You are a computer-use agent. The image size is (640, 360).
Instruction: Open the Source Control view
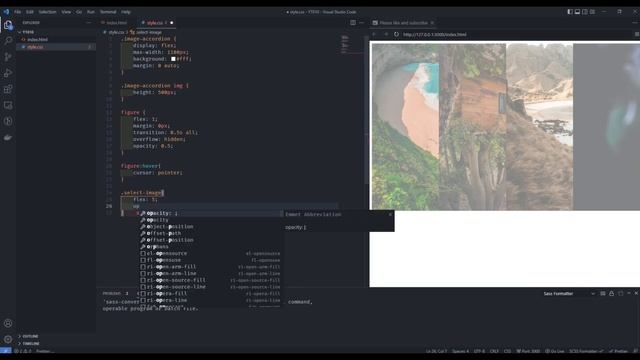click(8, 57)
